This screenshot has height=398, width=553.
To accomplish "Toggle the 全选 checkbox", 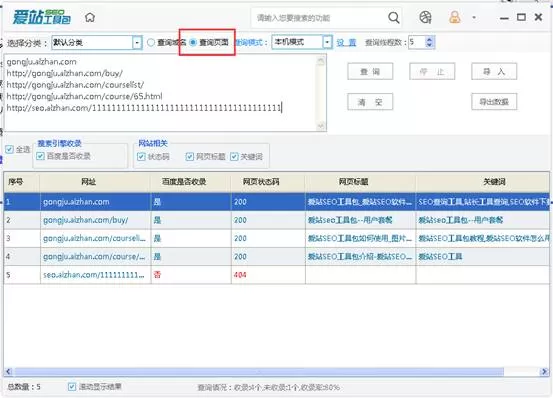I will (9, 149).
